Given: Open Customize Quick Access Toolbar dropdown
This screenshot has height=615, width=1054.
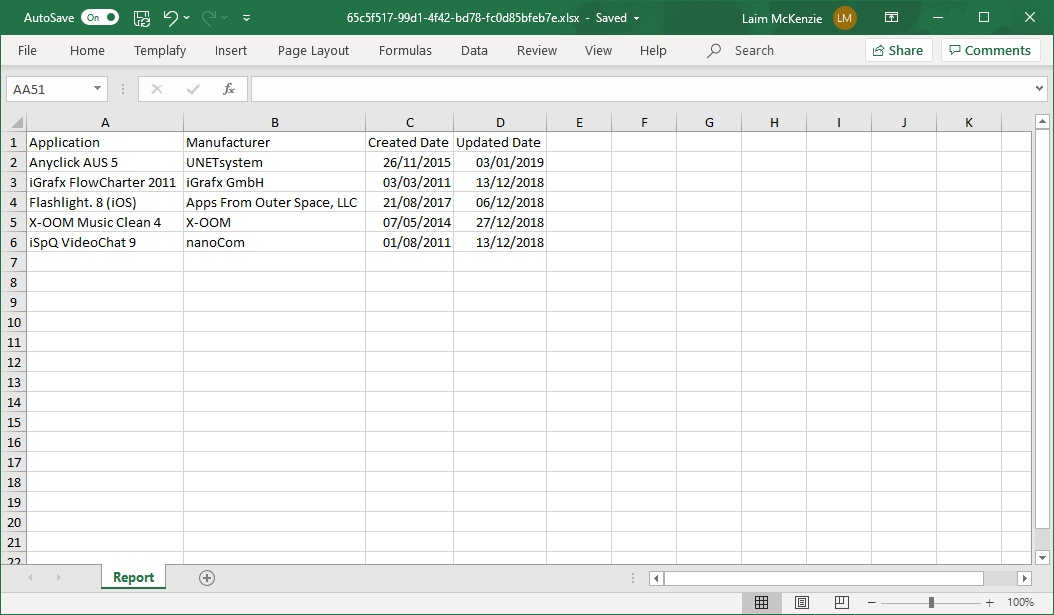Looking at the screenshot, I should click(x=246, y=18).
